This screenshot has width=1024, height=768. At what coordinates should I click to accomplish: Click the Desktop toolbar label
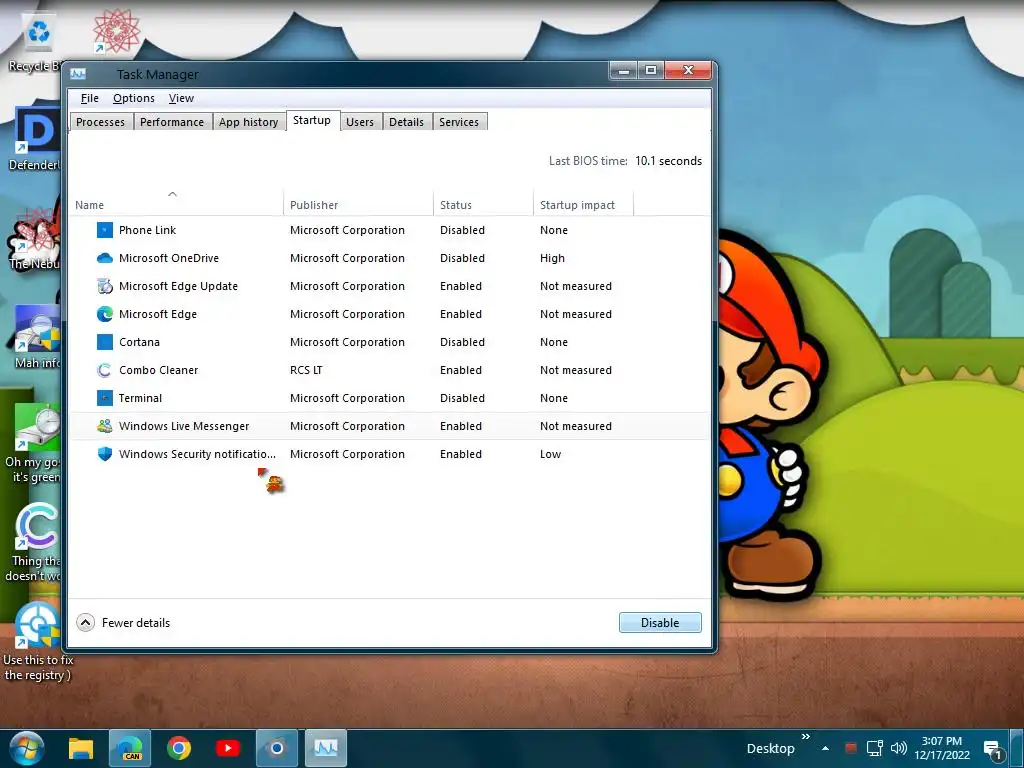point(771,748)
